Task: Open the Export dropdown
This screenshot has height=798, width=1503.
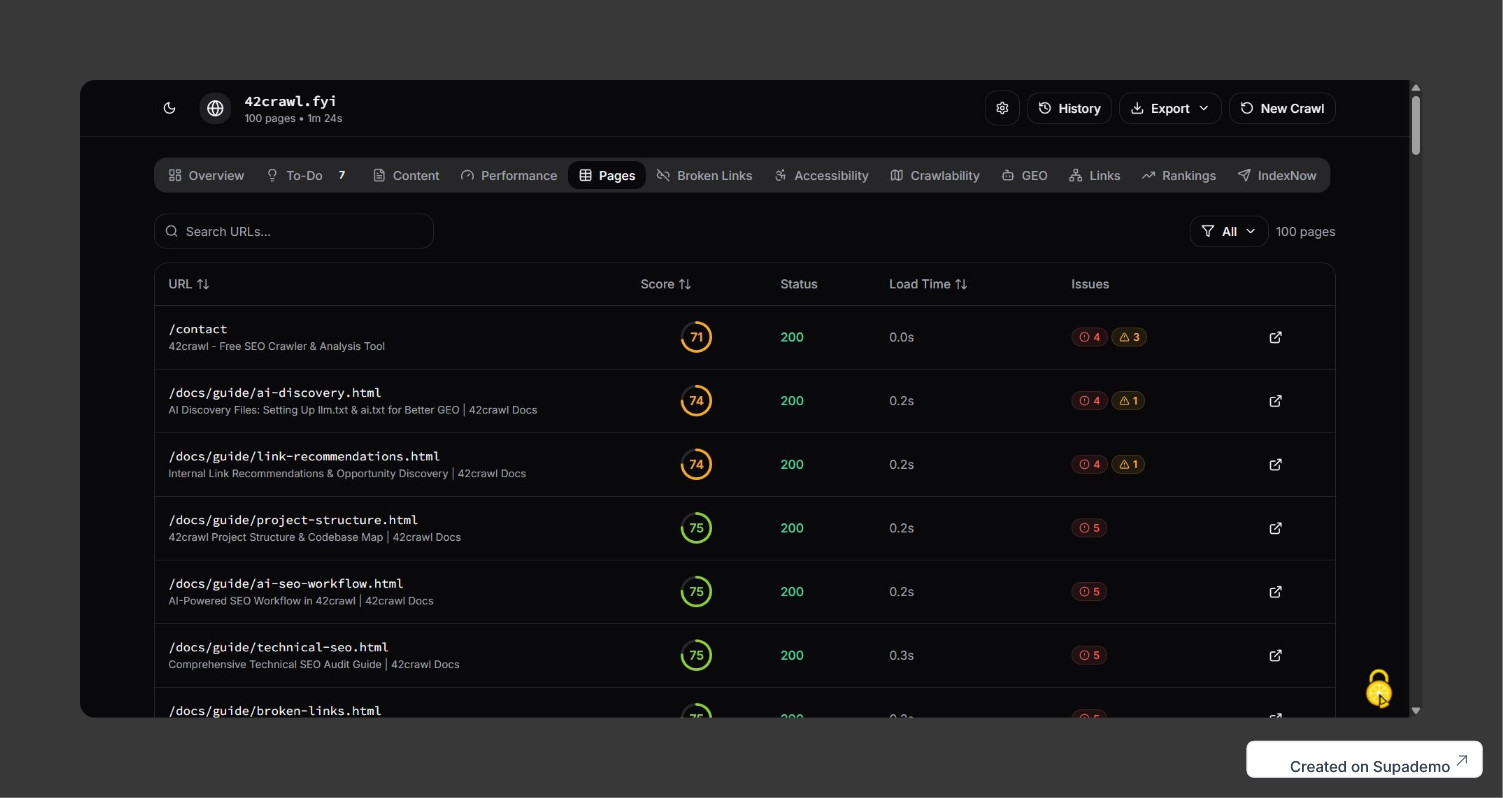Action: click(1169, 107)
